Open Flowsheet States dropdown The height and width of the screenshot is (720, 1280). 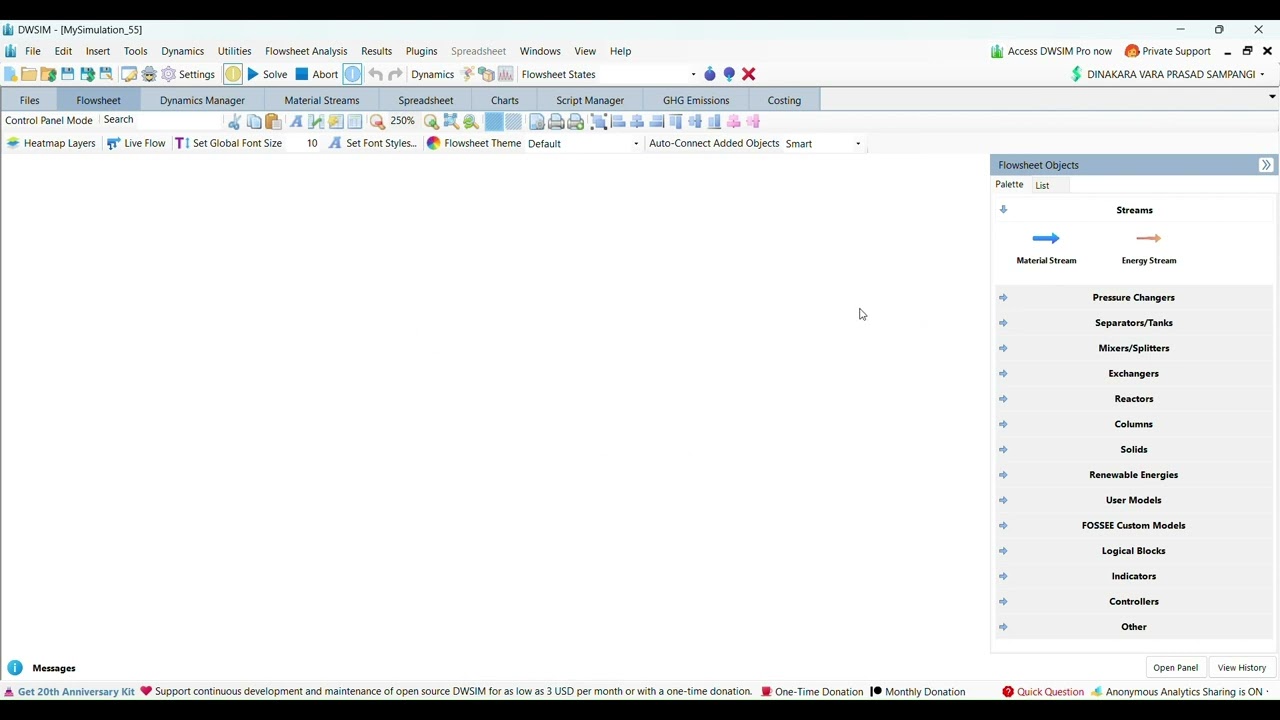pos(693,74)
